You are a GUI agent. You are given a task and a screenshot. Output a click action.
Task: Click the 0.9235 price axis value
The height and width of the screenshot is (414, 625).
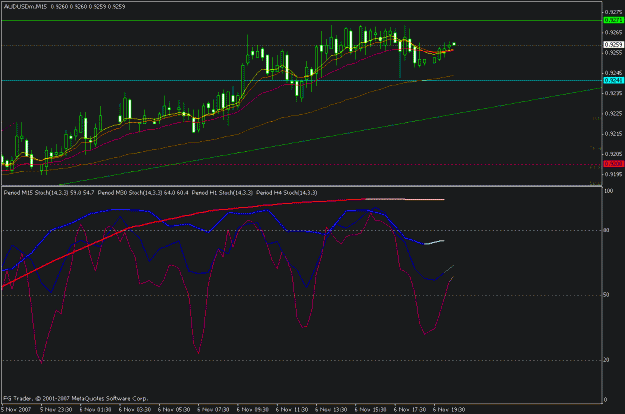coord(613,93)
